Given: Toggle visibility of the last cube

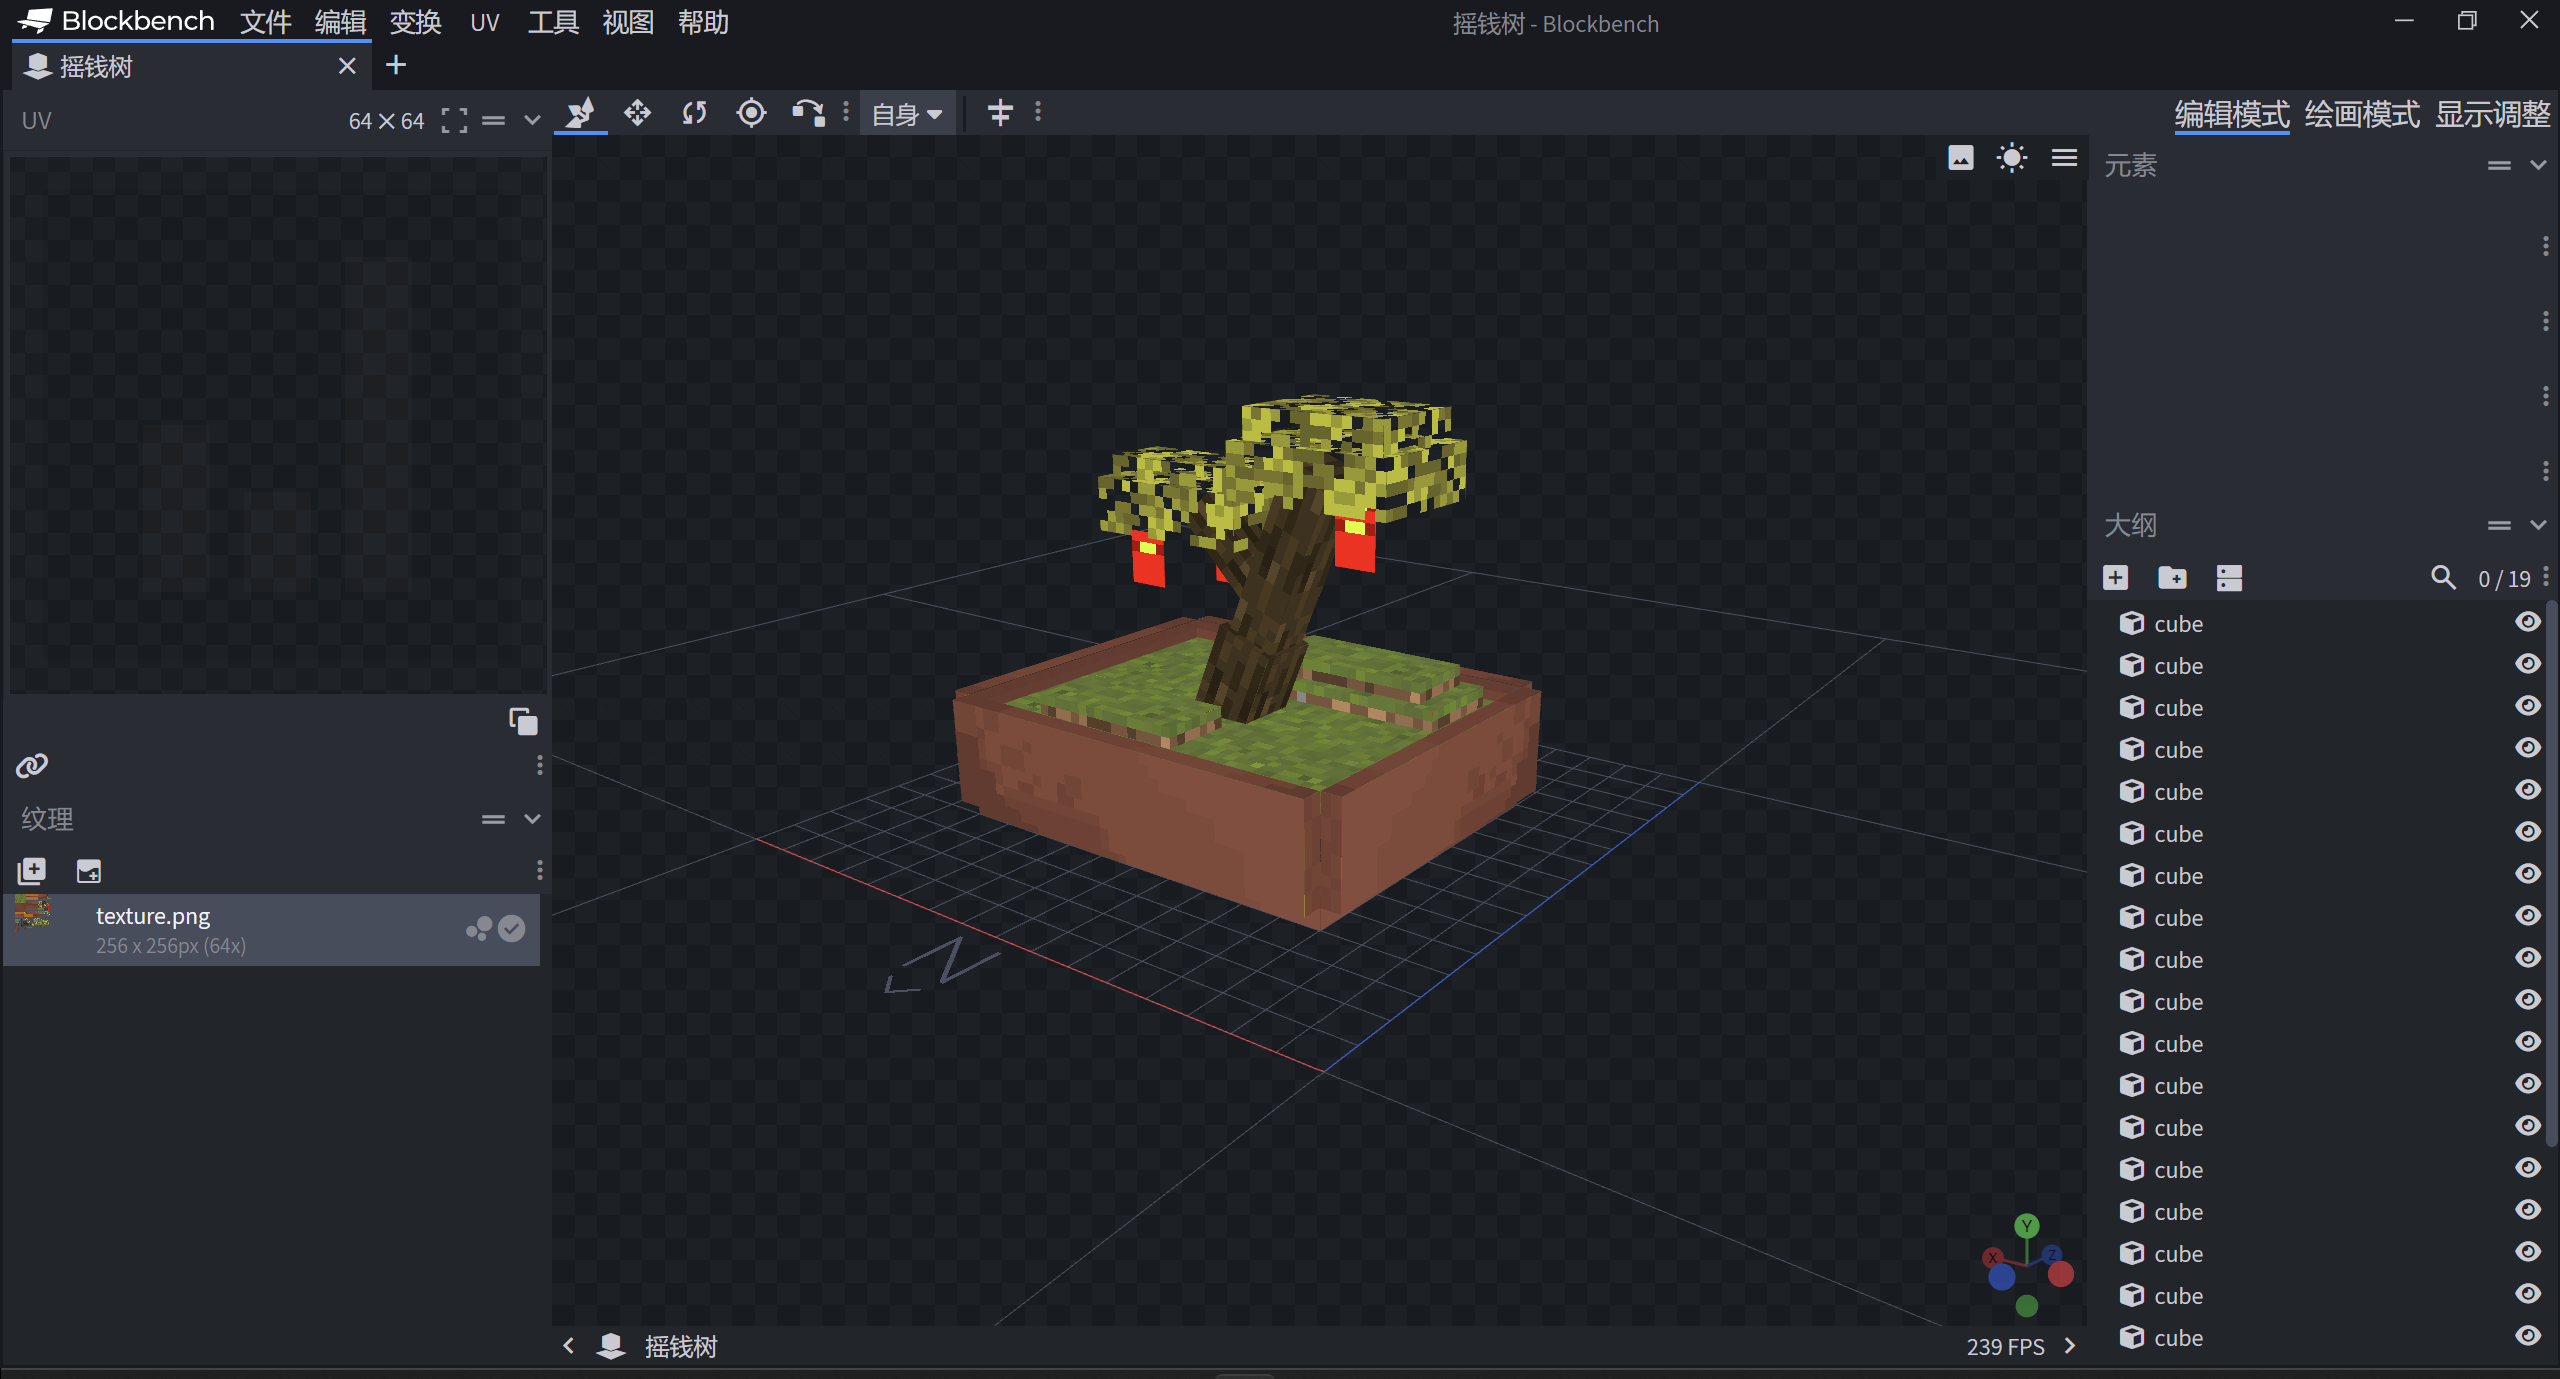Looking at the screenshot, I should click(2528, 1337).
